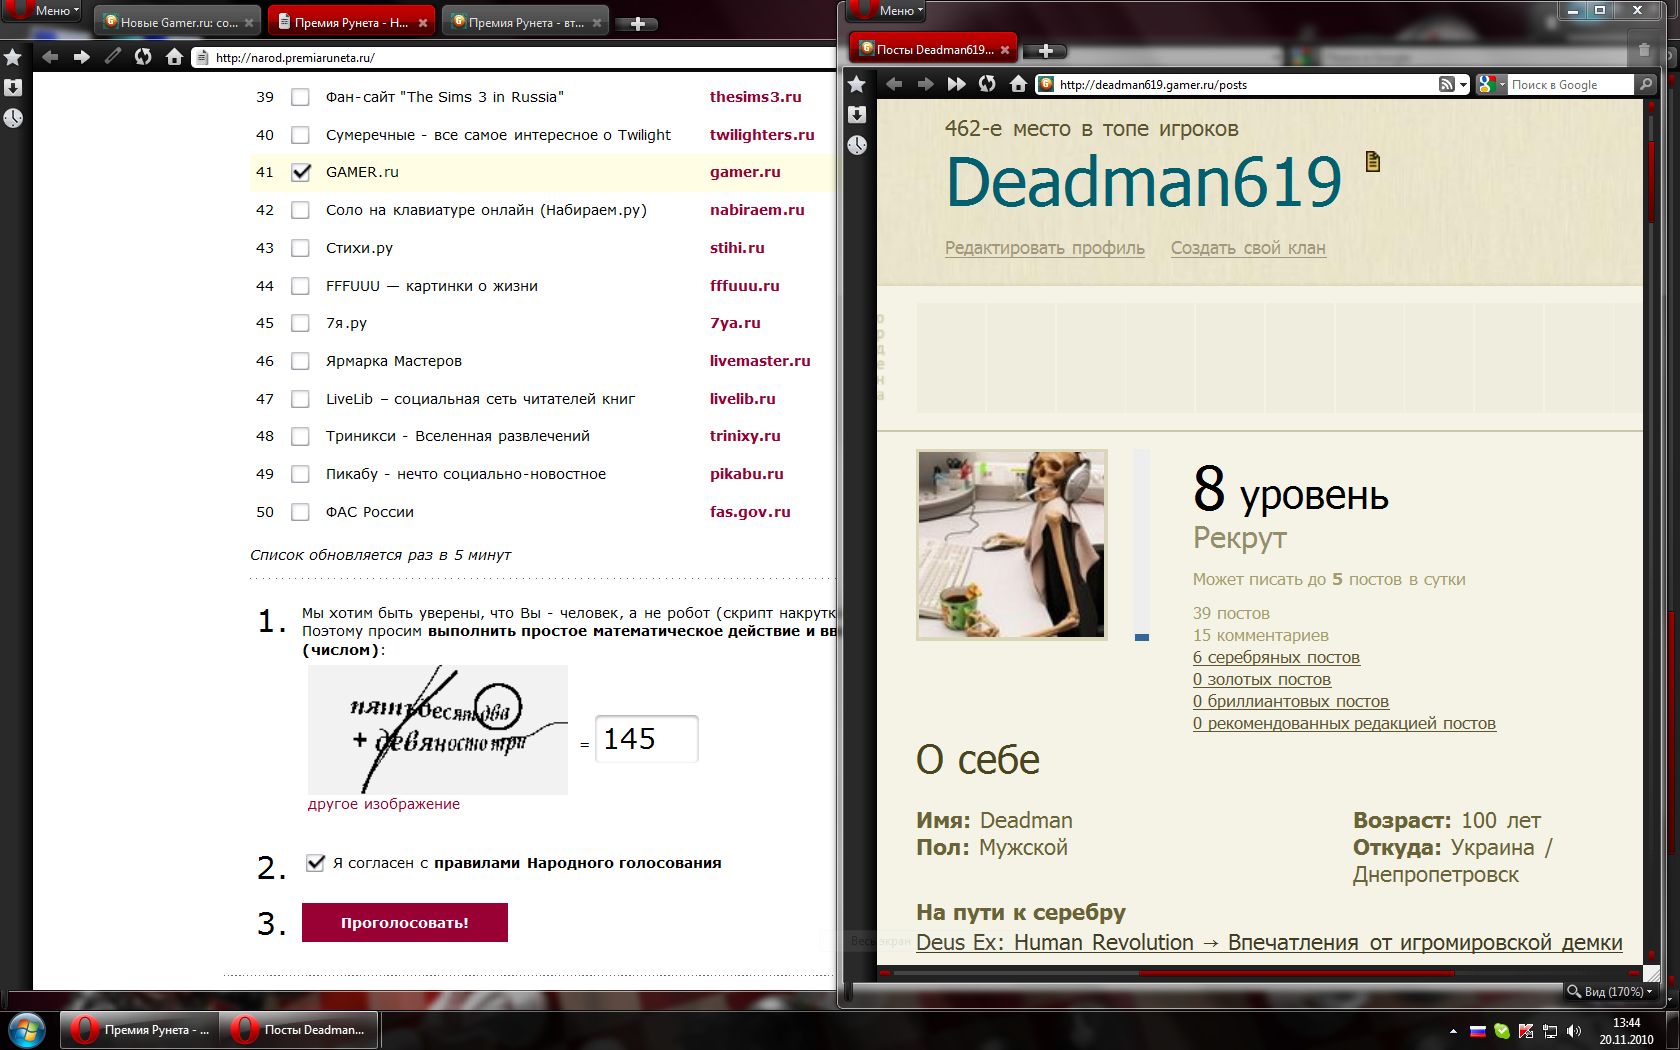Viewport: 1680px width, 1050px height.
Task: Open Windows Start button
Action: click(x=27, y=1030)
